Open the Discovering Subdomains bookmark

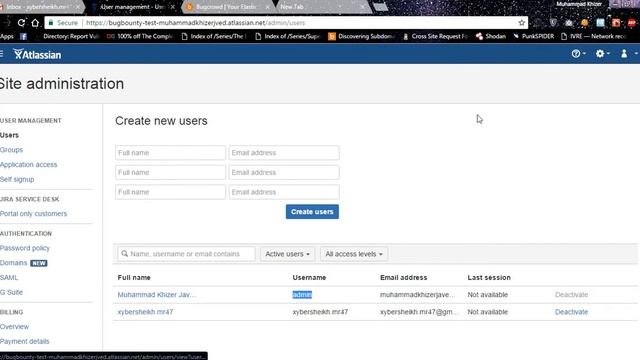[x=362, y=36]
